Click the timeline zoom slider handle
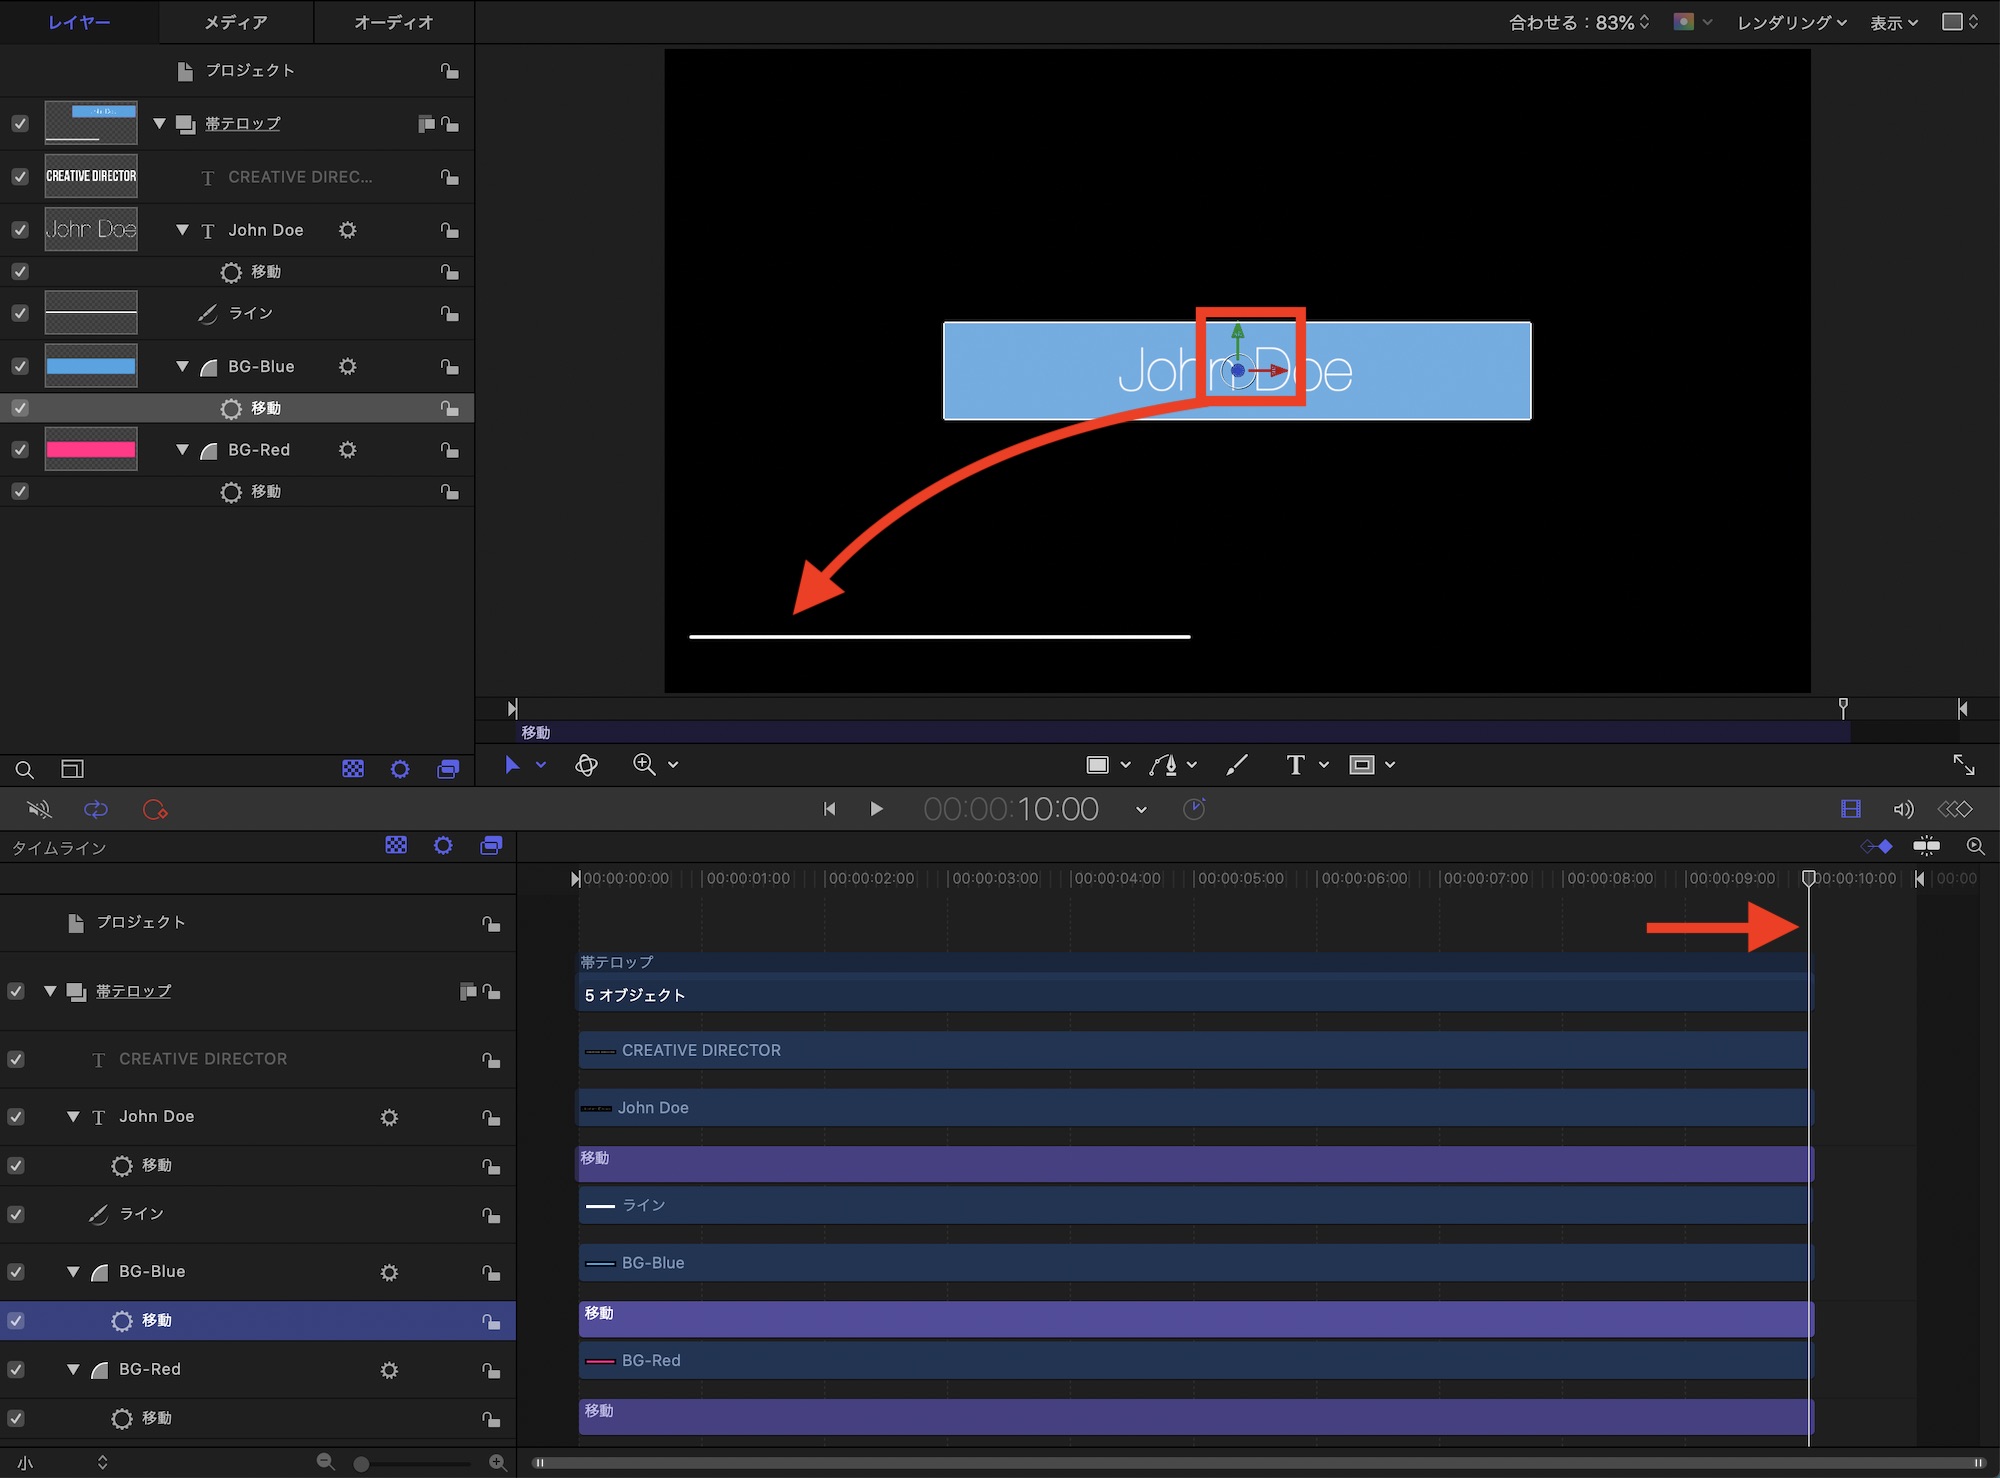The height and width of the screenshot is (1478, 2000). click(x=361, y=1464)
